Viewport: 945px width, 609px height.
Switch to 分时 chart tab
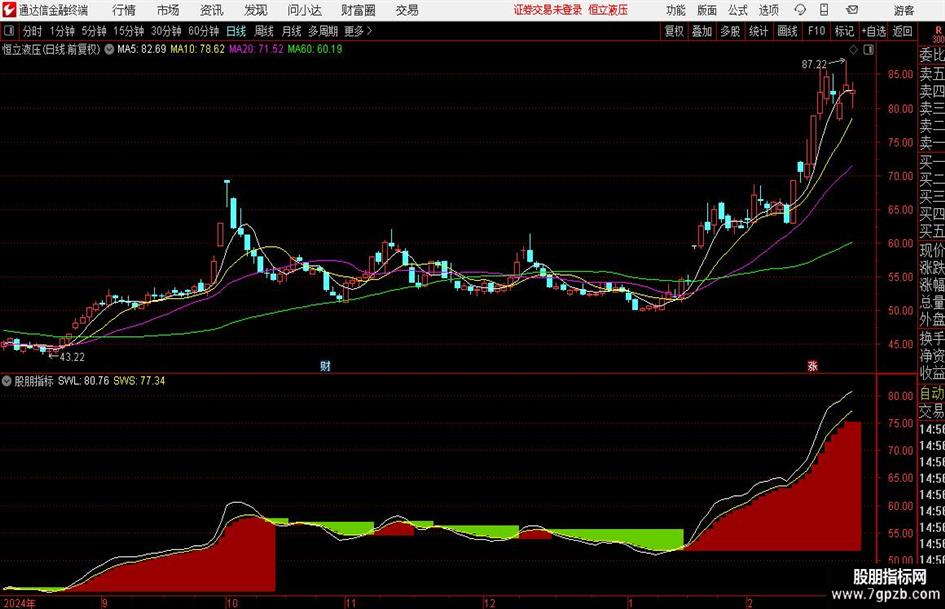pyautogui.click(x=32, y=31)
